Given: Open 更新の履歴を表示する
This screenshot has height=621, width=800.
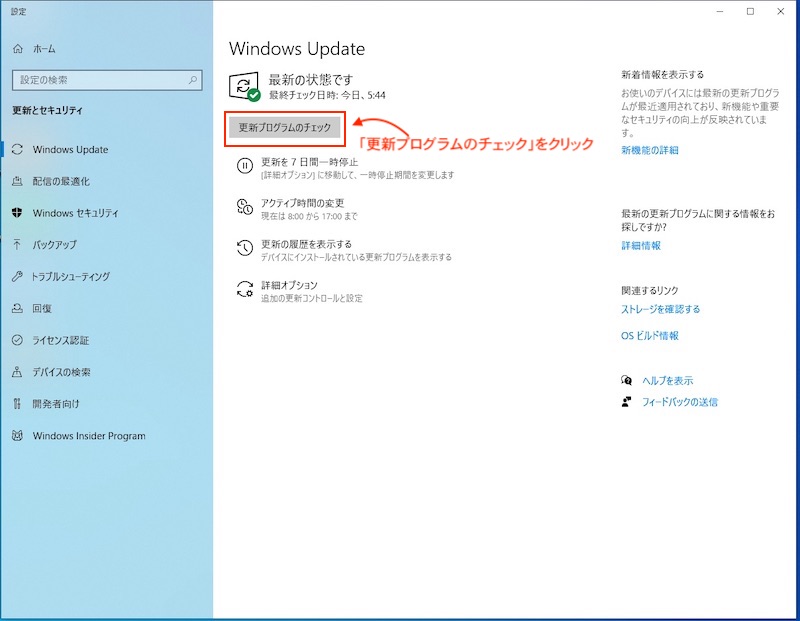Looking at the screenshot, I should click(307, 244).
